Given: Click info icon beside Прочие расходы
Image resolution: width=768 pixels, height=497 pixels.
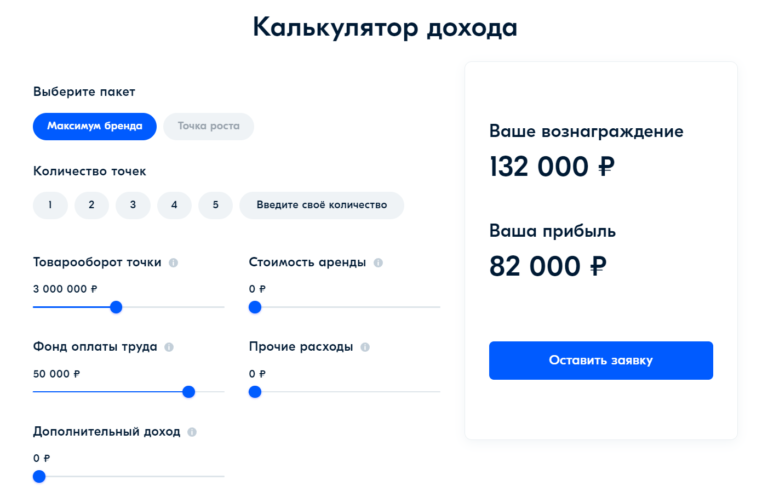Looking at the screenshot, I should click(x=365, y=348).
